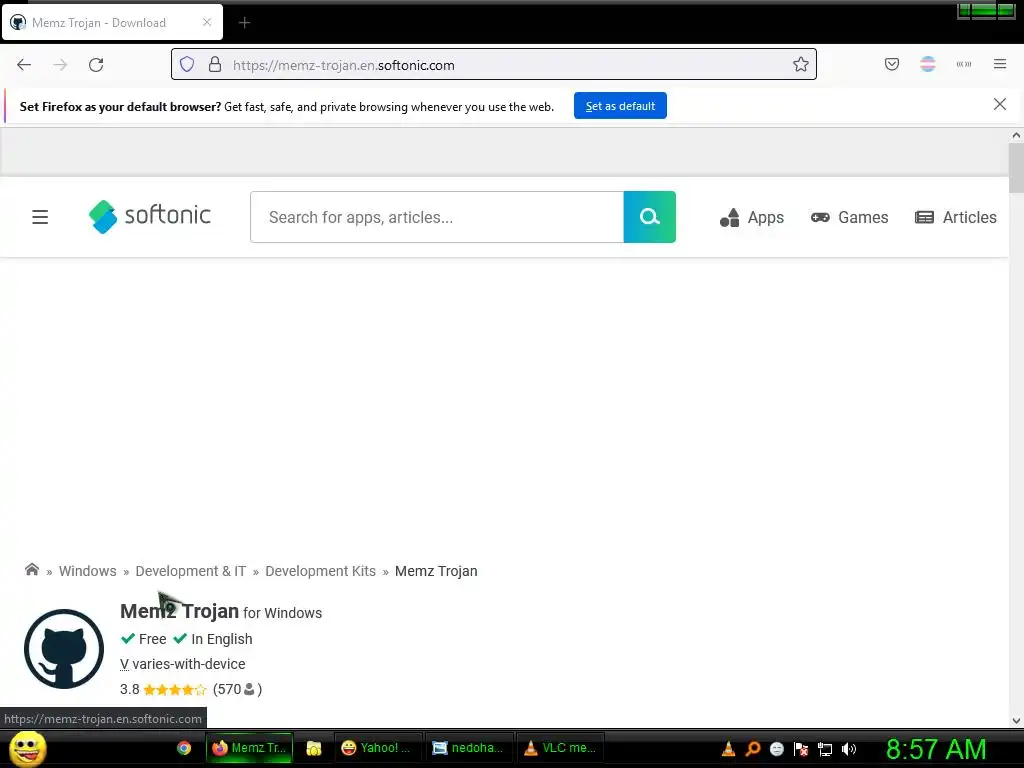Open the smiley face start button
The height and width of the screenshot is (768, 1024).
coord(27,748)
